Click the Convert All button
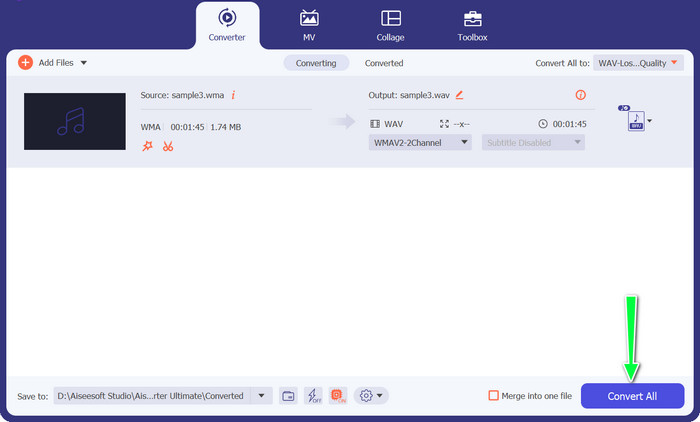Image resolution: width=700 pixels, height=422 pixels. click(x=632, y=396)
